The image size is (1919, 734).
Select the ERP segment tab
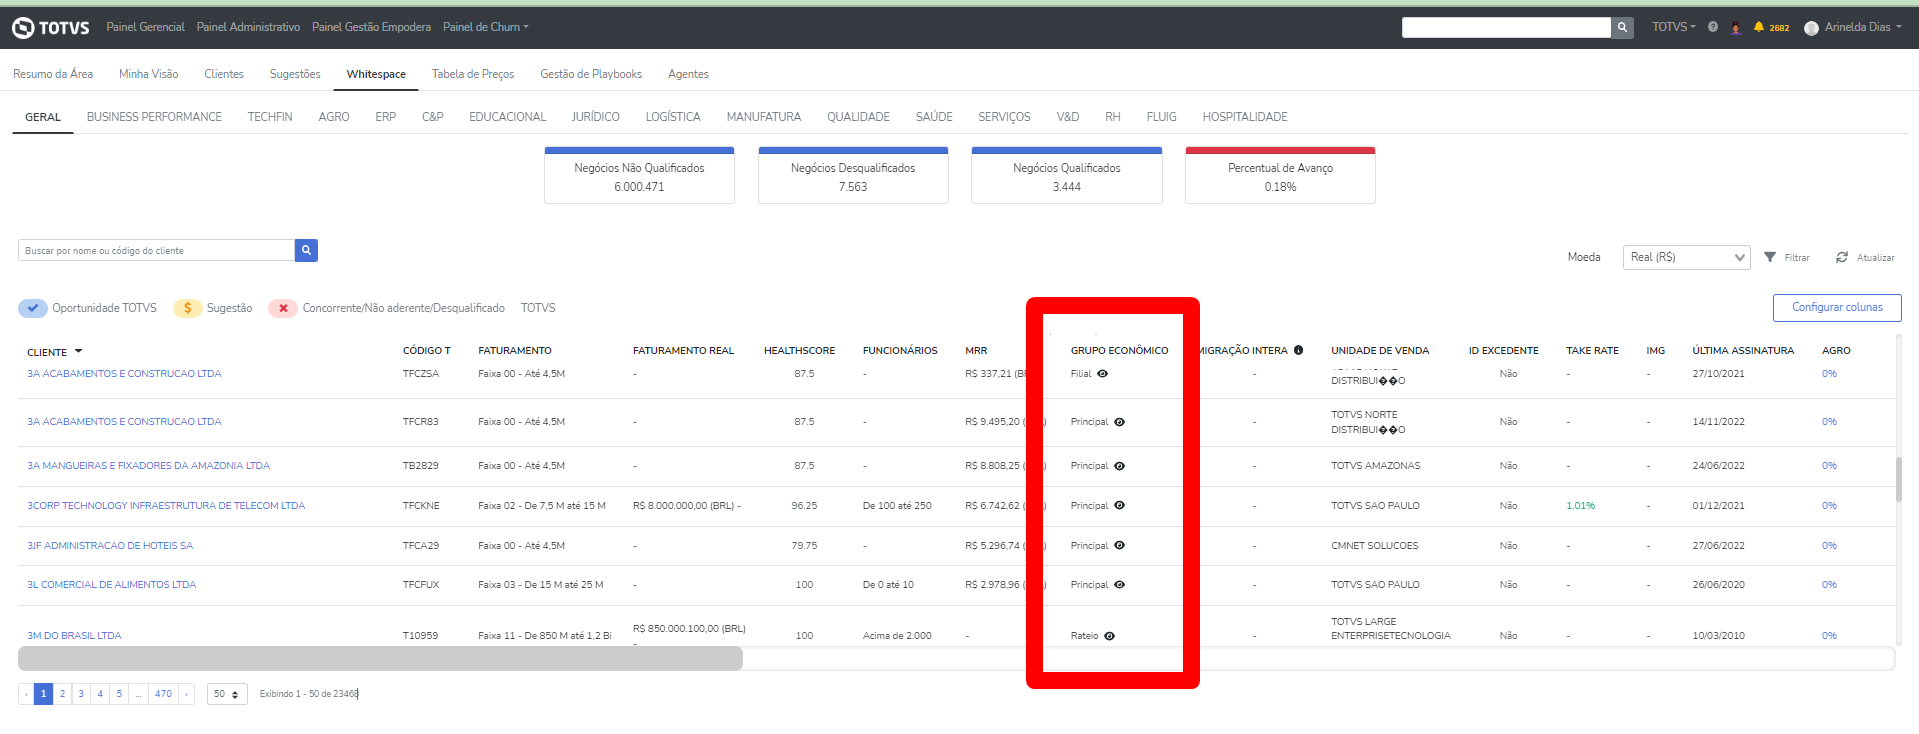386,117
